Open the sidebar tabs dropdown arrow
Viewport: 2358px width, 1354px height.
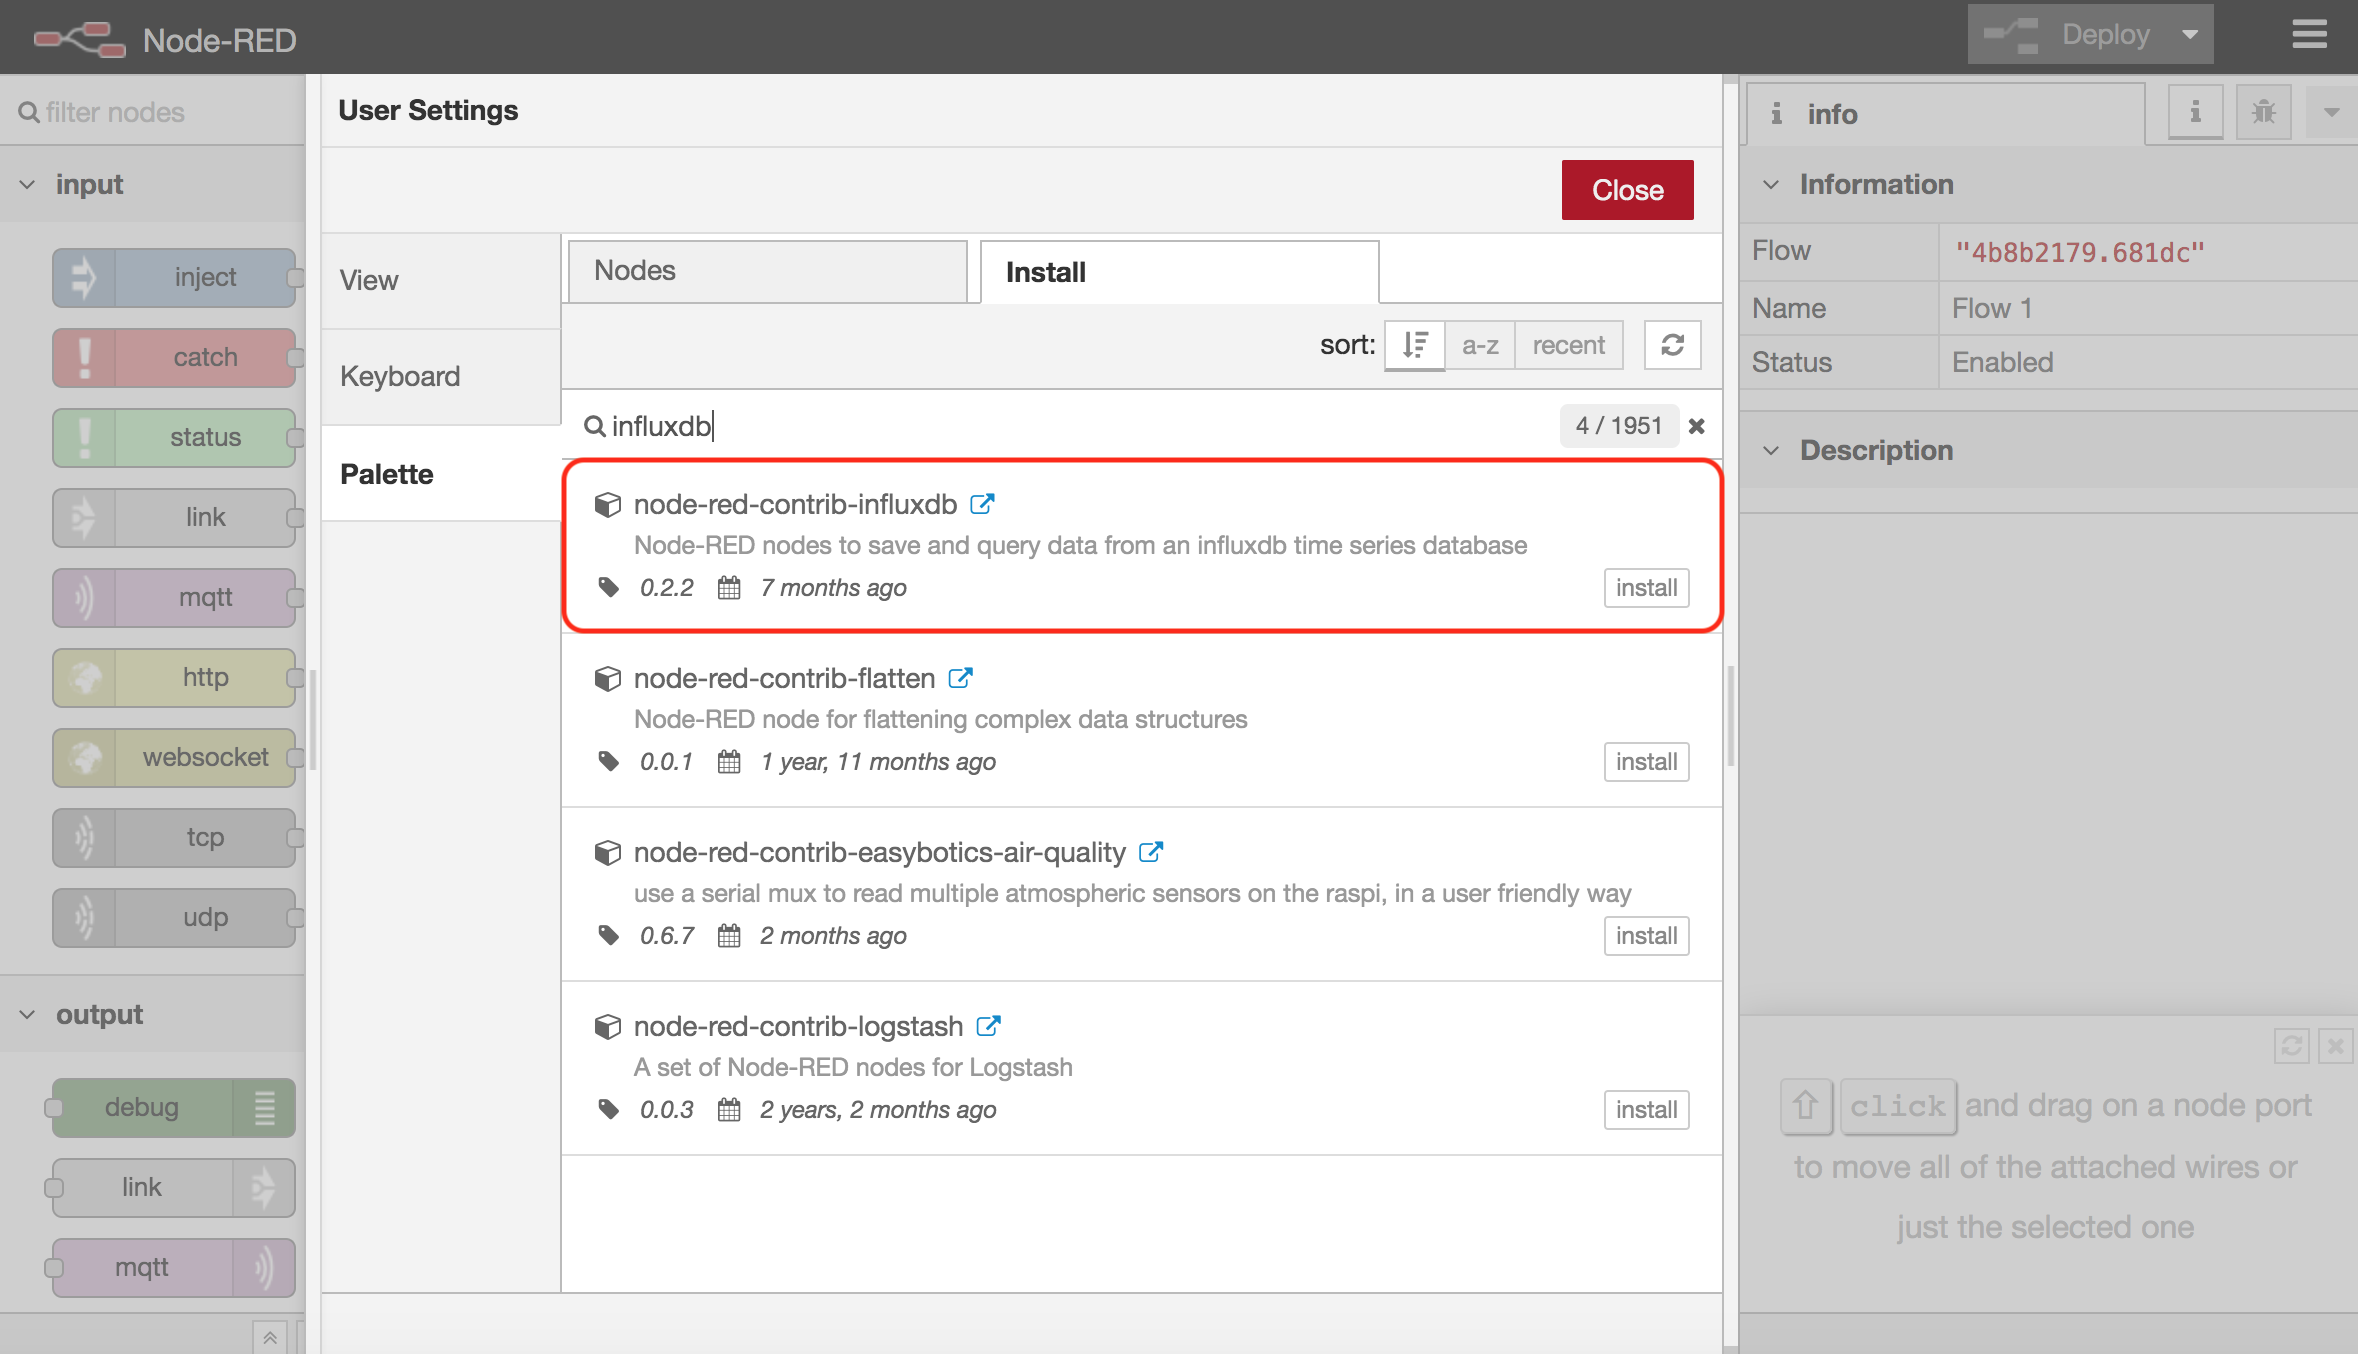[2331, 112]
